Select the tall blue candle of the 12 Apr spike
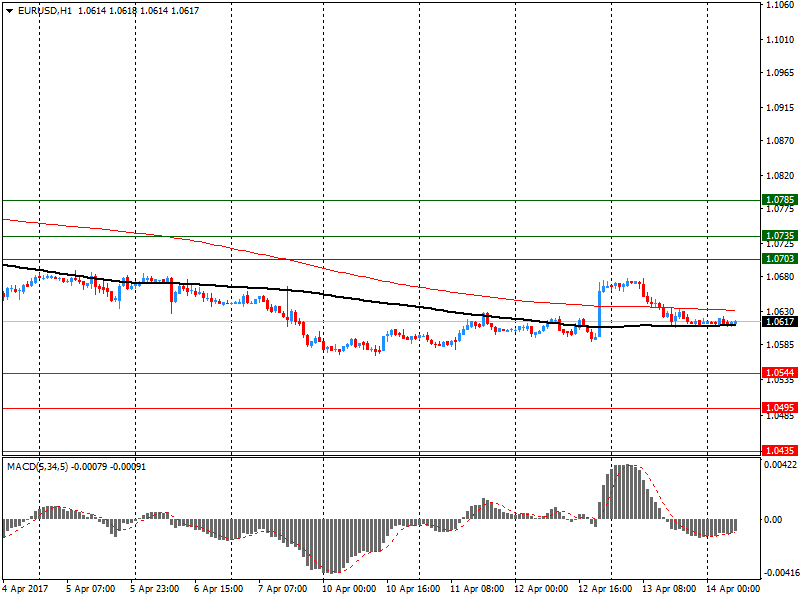 click(599, 309)
